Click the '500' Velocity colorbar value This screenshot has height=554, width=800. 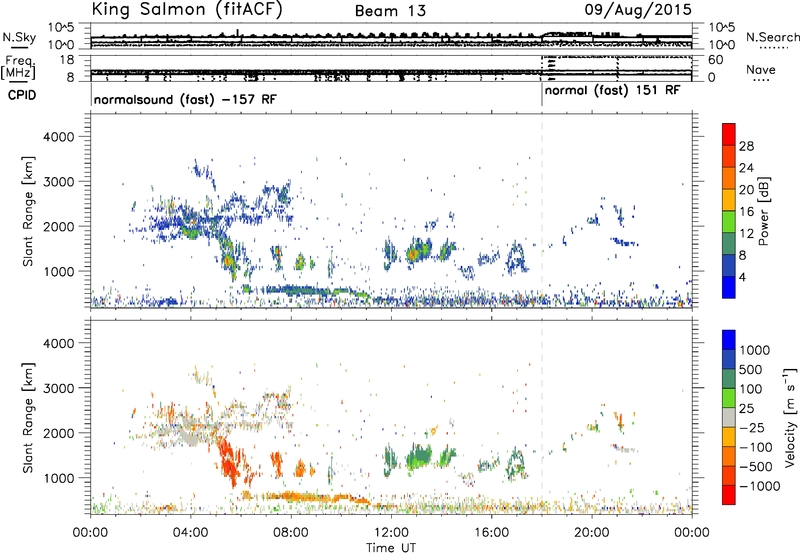[x=751, y=369]
